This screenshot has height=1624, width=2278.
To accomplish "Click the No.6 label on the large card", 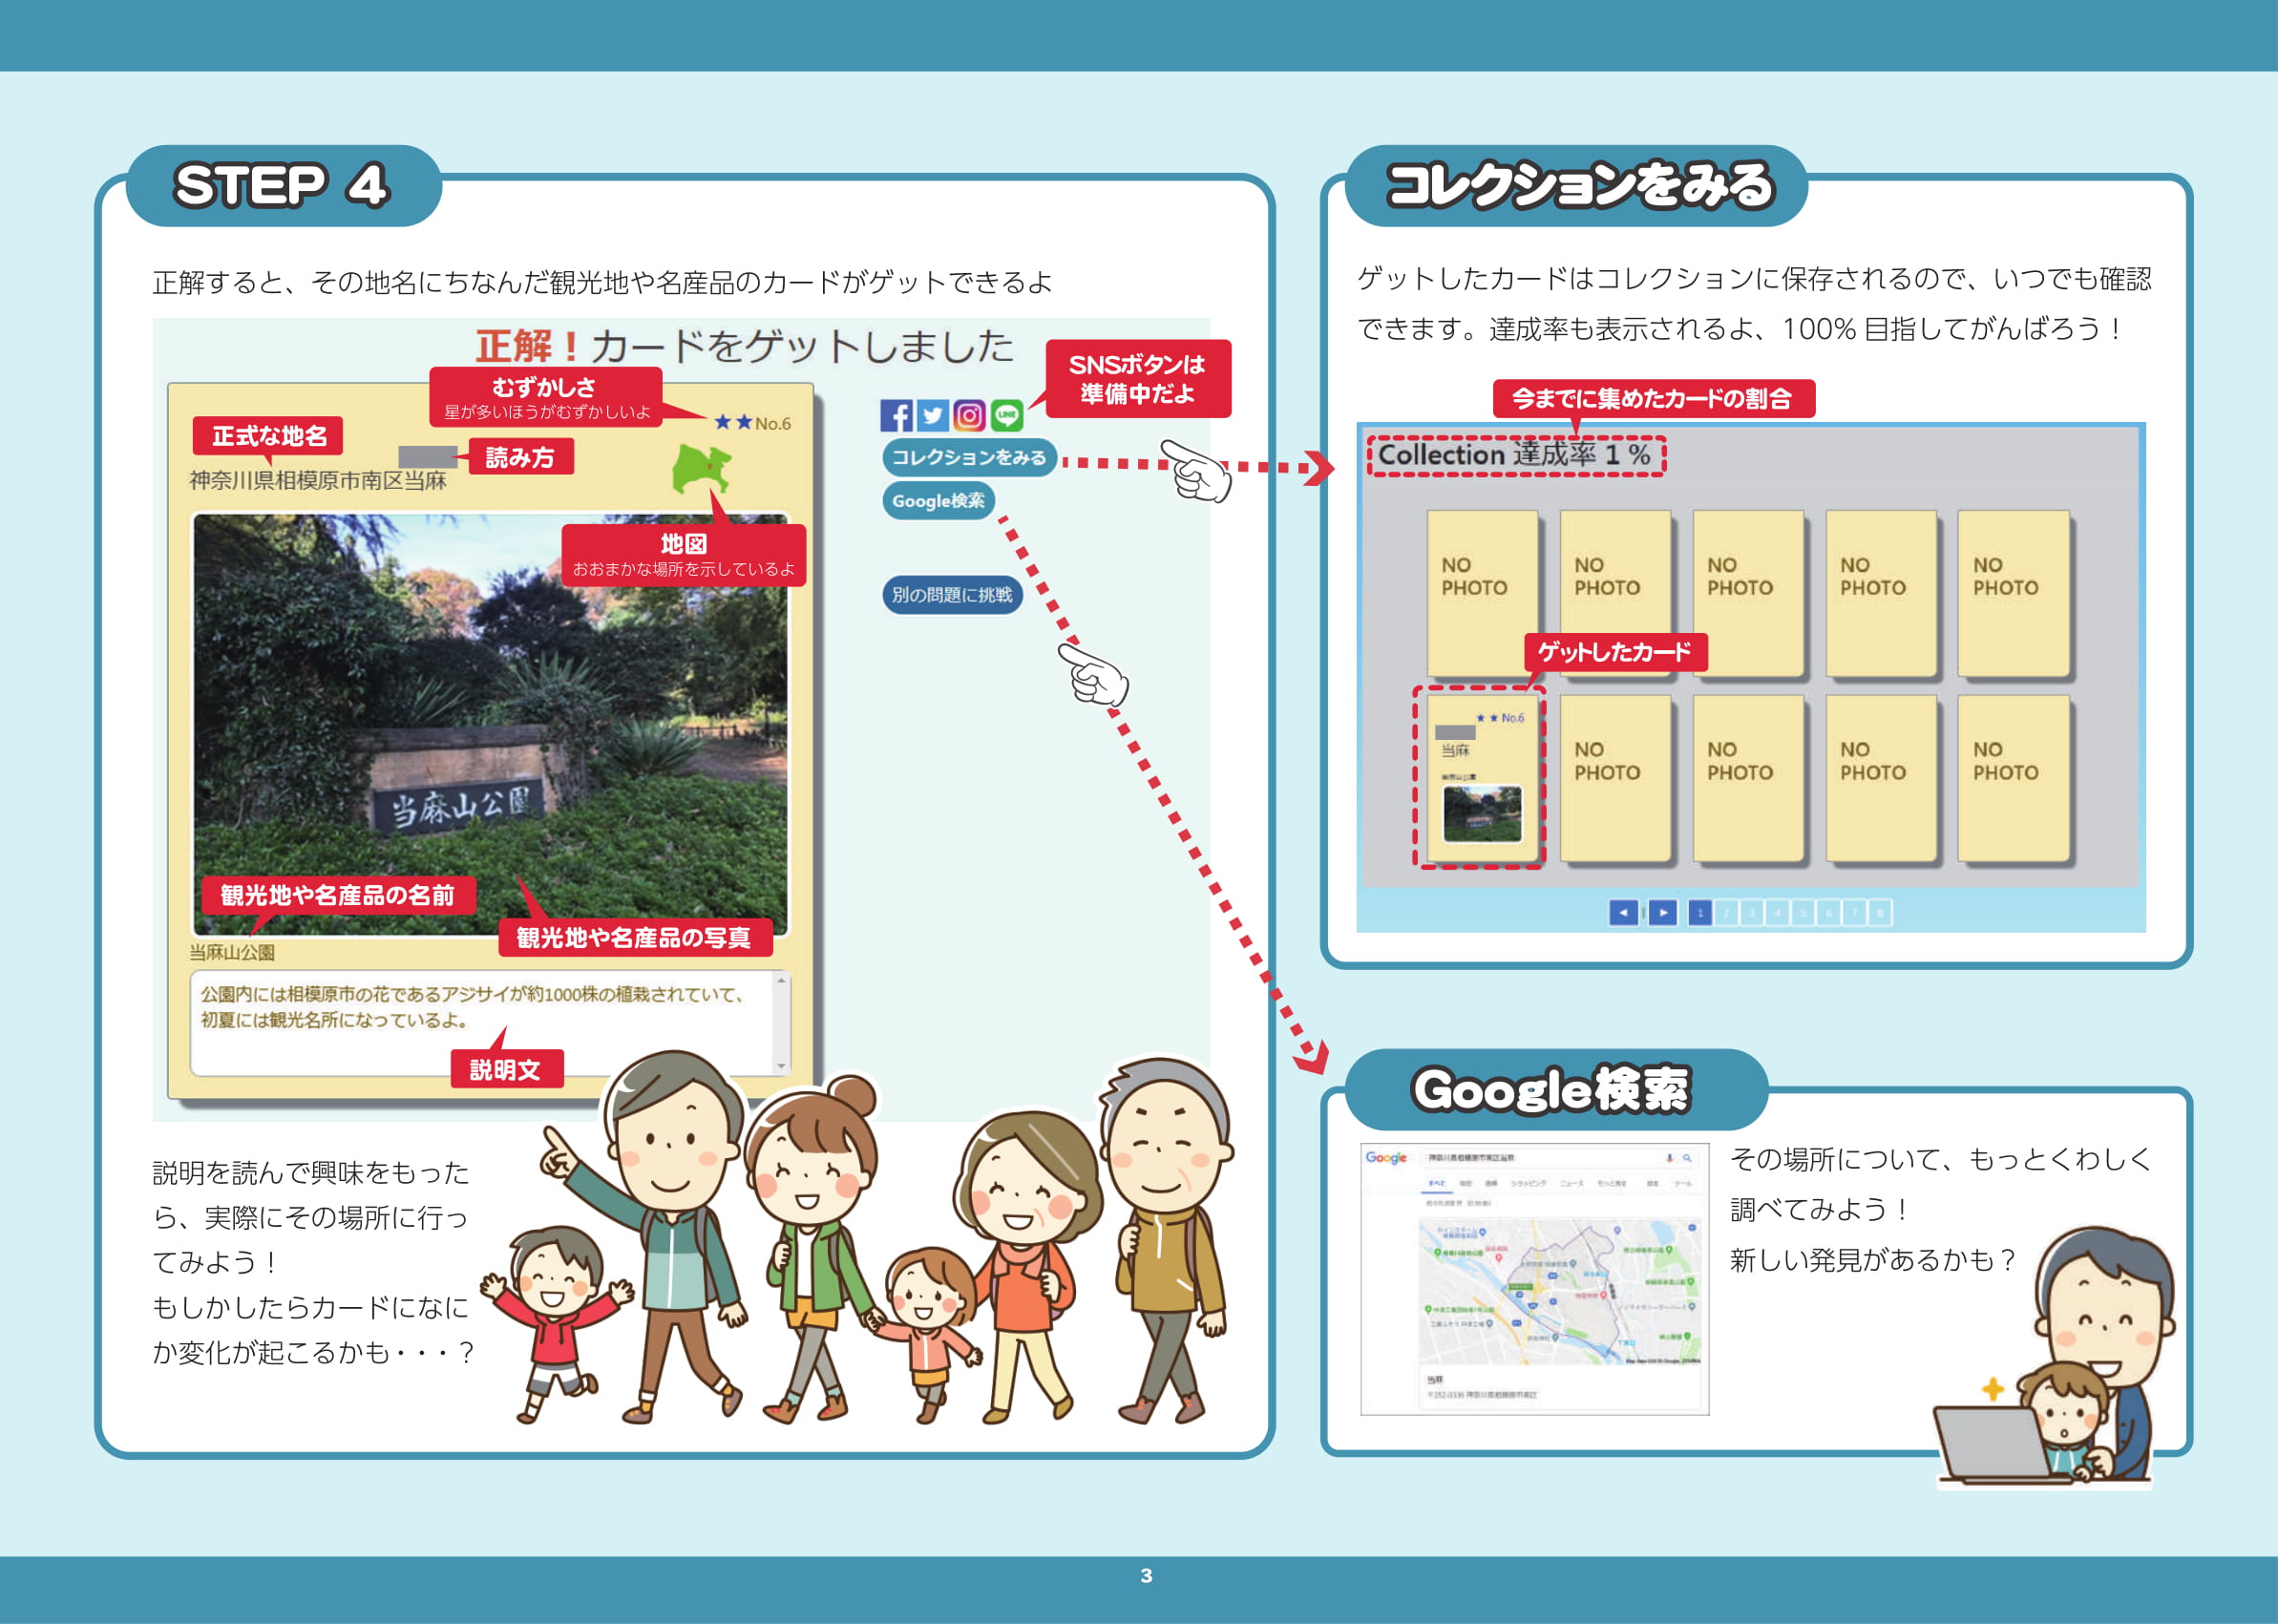I will (x=773, y=423).
